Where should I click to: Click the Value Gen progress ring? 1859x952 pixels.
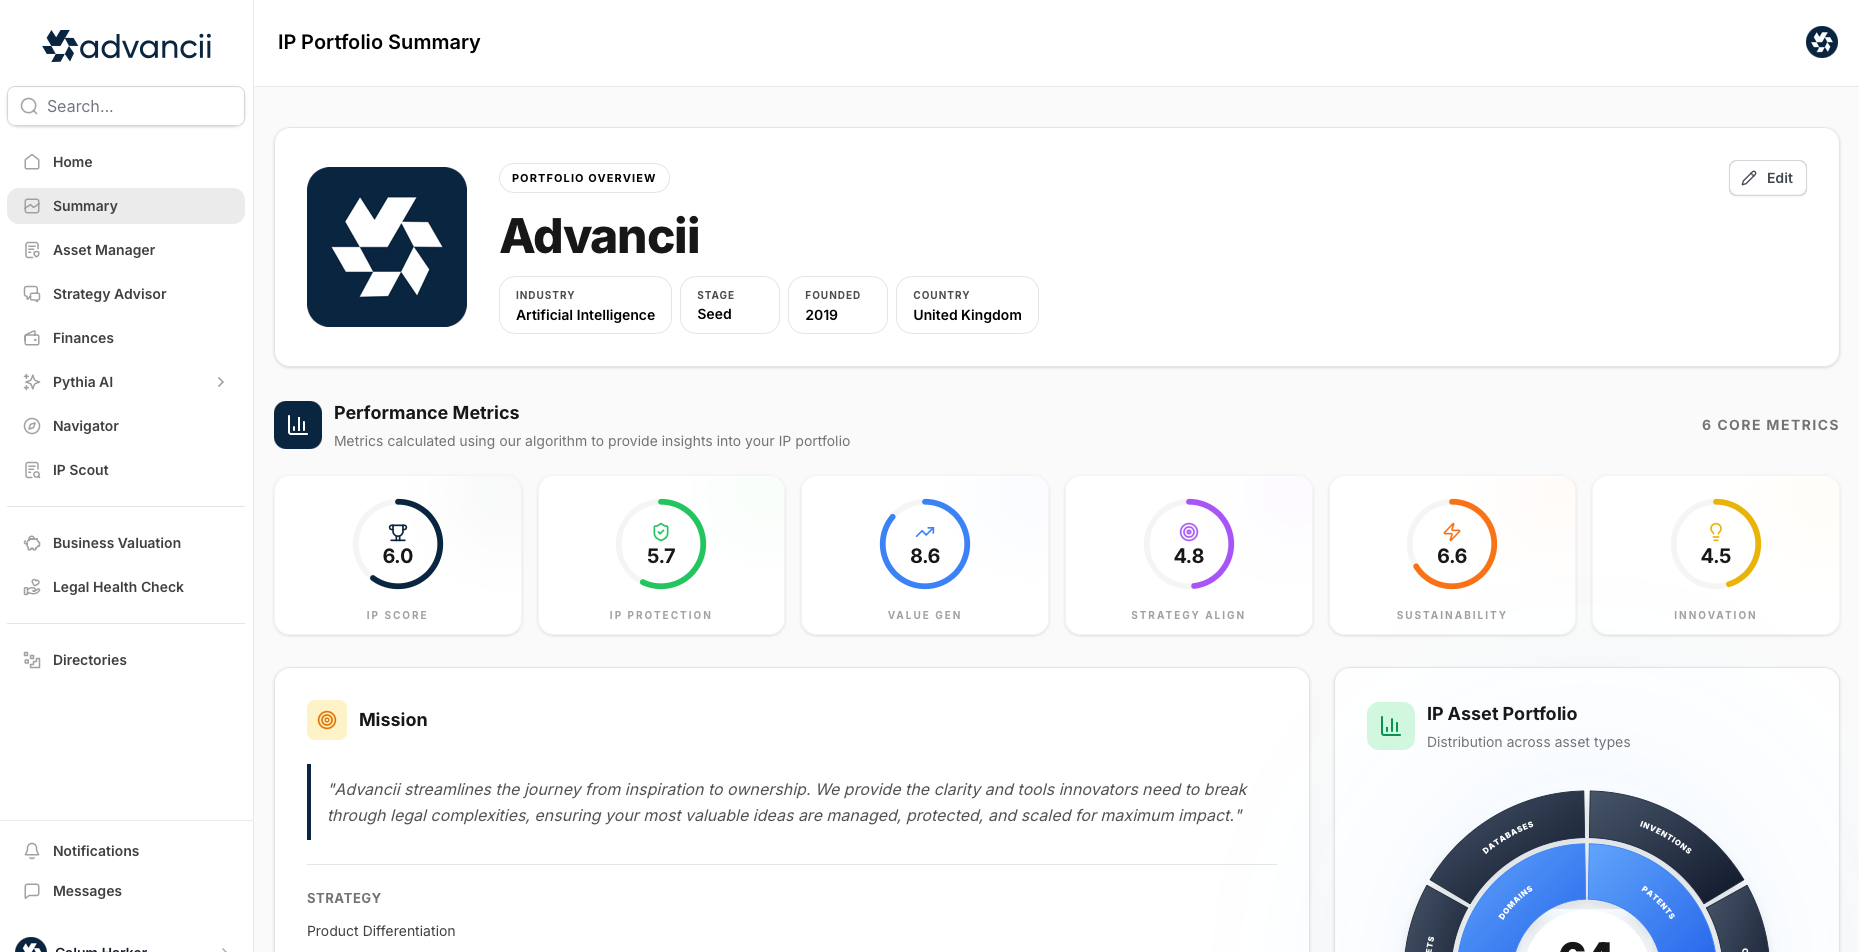(x=925, y=544)
